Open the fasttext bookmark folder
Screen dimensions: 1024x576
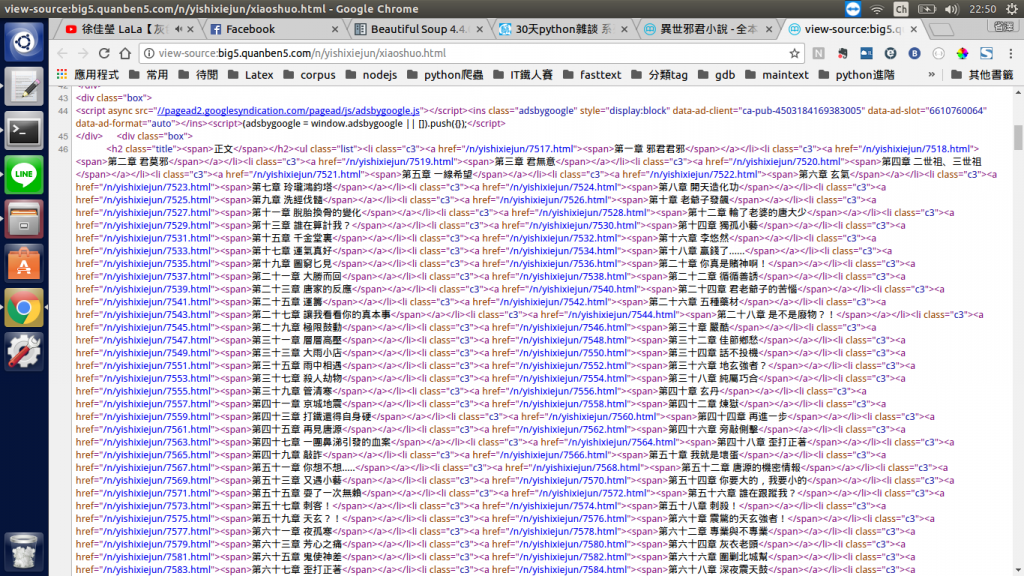[592, 74]
